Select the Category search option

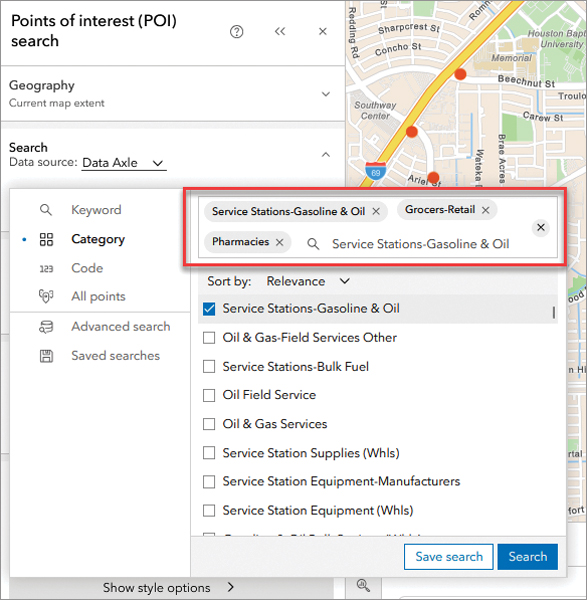point(98,239)
